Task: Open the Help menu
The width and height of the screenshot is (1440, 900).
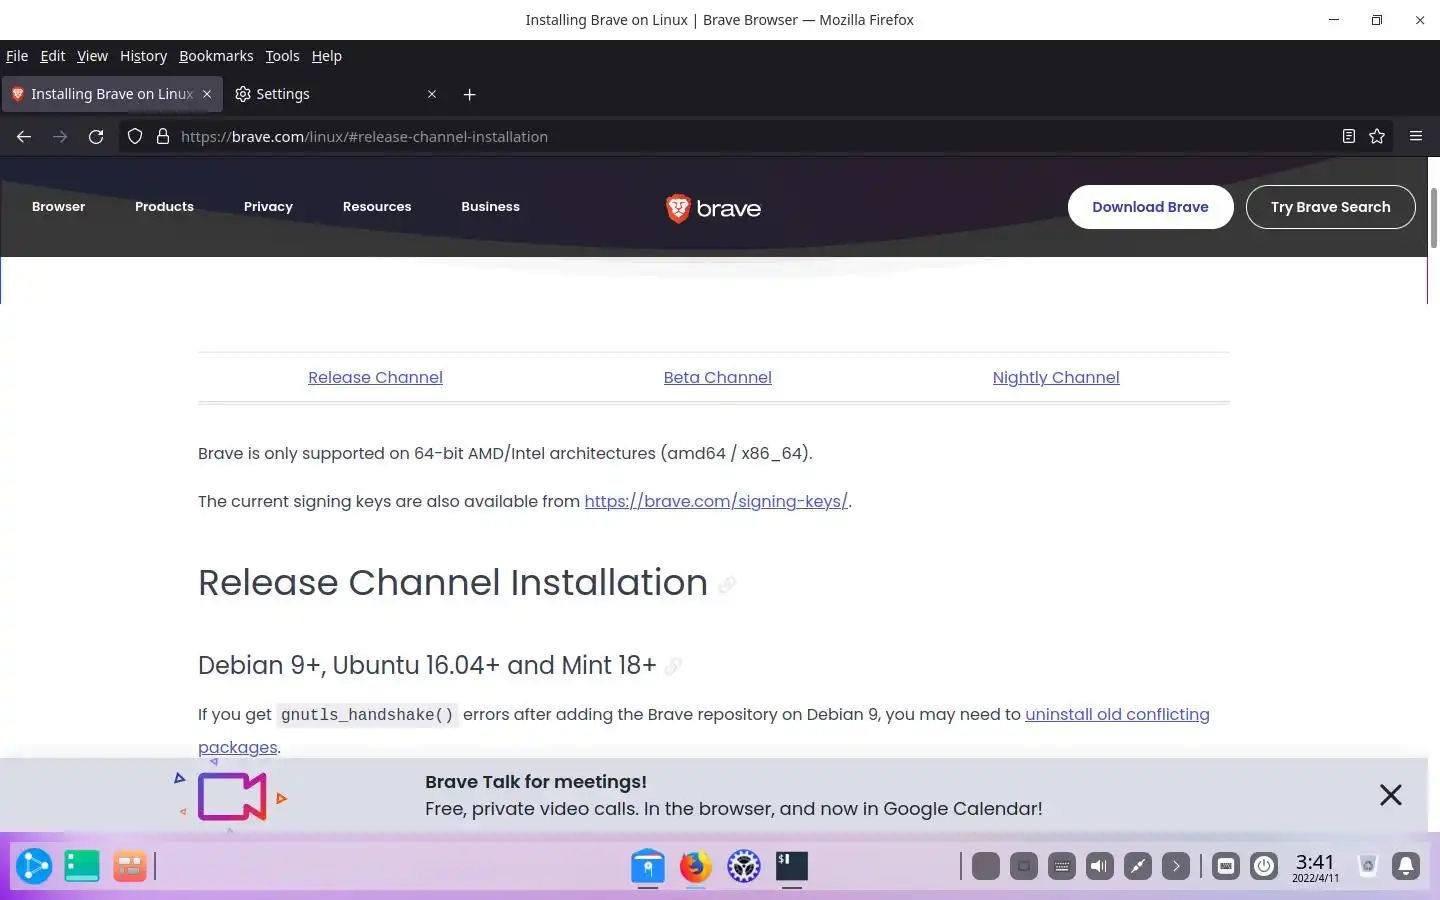Action: pos(327,56)
